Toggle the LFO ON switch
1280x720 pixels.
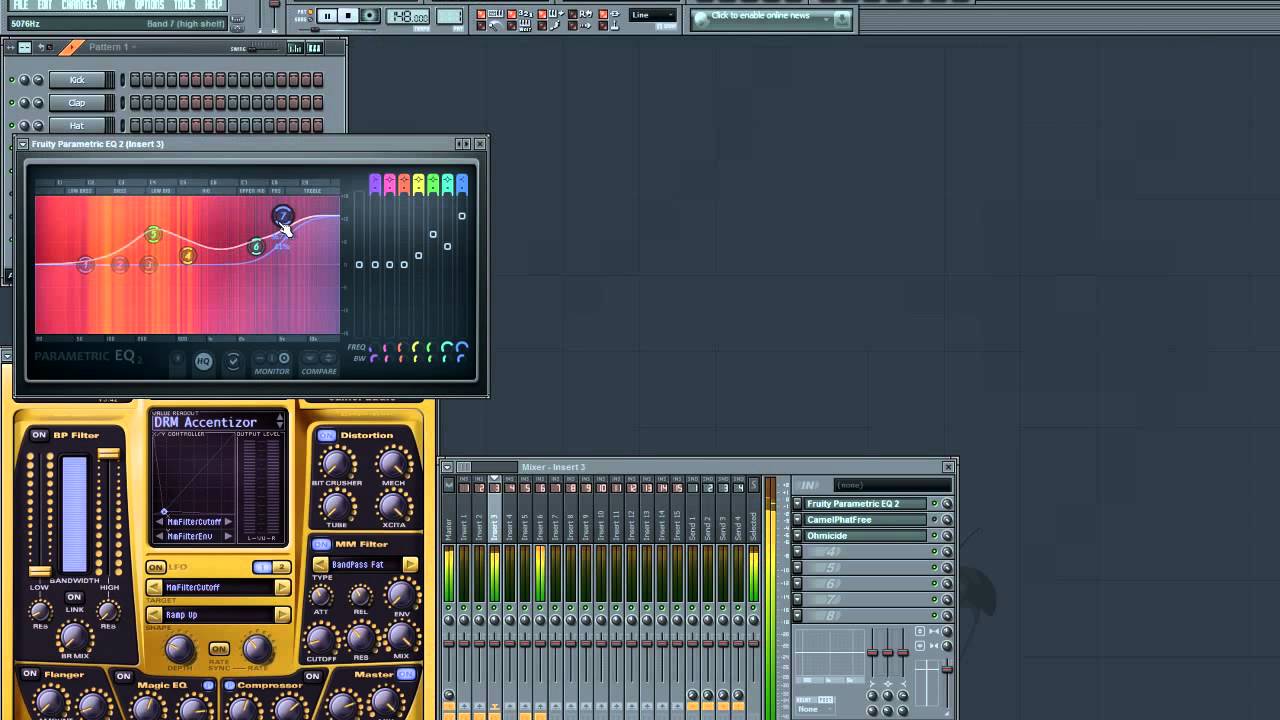[155, 568]
